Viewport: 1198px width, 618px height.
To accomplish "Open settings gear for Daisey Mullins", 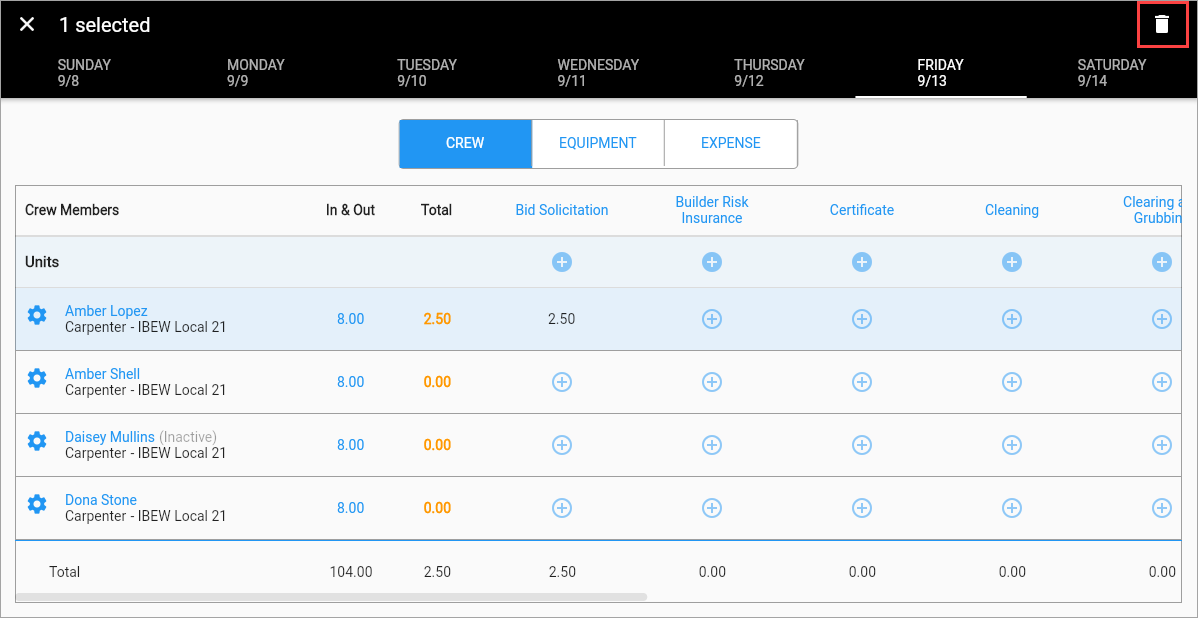I will (x=37, y=440).
